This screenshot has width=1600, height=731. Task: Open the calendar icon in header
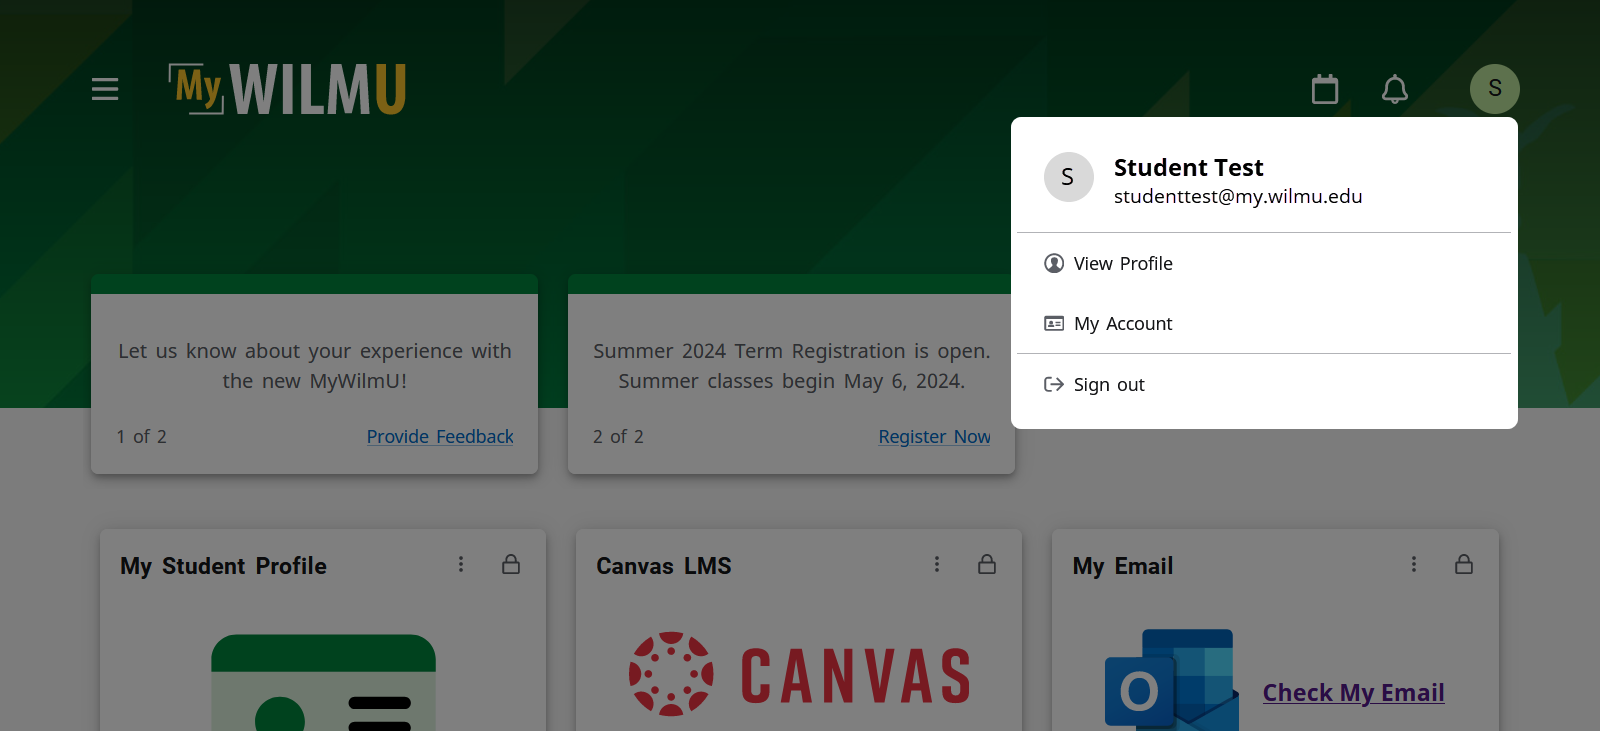tap(1325, 89)
